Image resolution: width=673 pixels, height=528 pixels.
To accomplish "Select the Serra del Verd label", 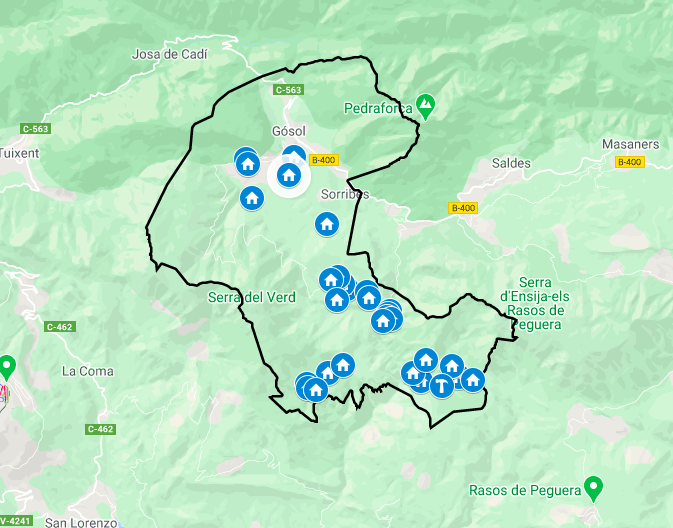I will point(252,297).
